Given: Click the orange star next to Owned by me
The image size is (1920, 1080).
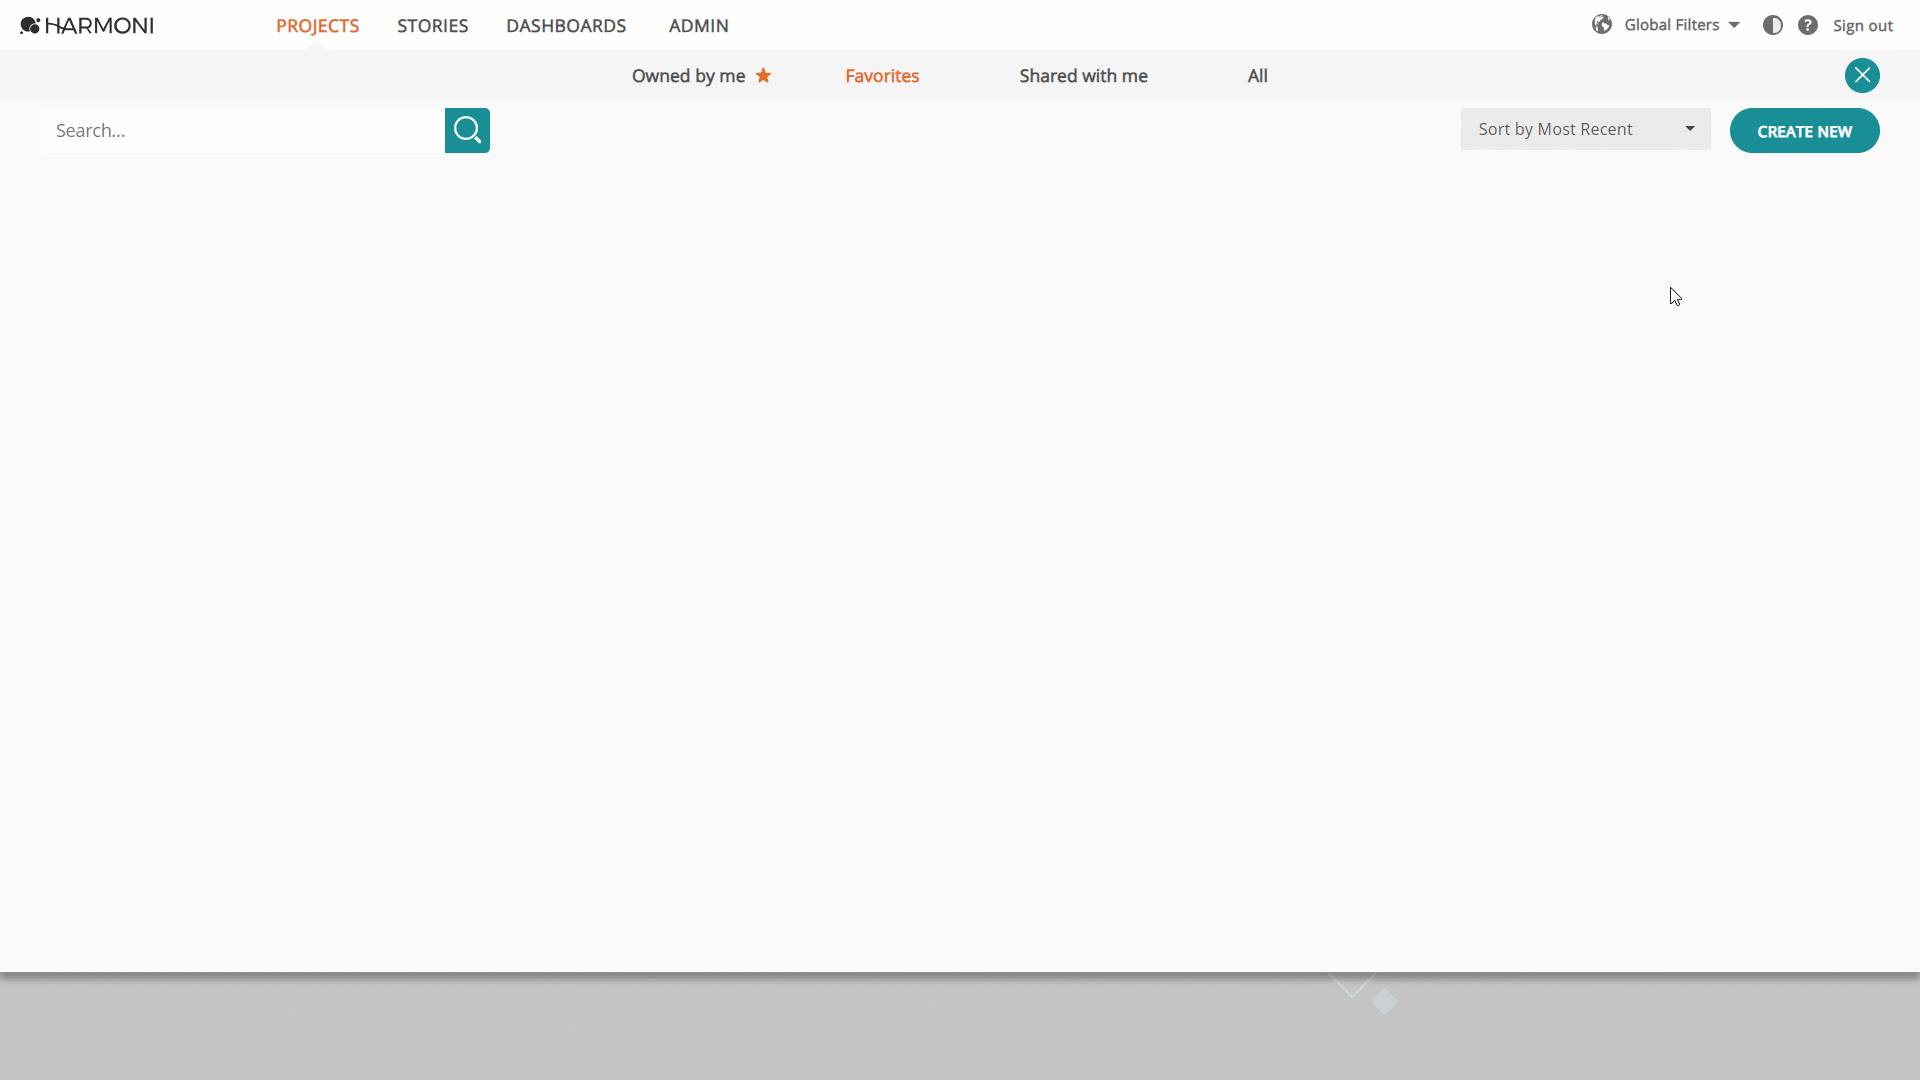Looking at the screenshot, I should 763,75.
